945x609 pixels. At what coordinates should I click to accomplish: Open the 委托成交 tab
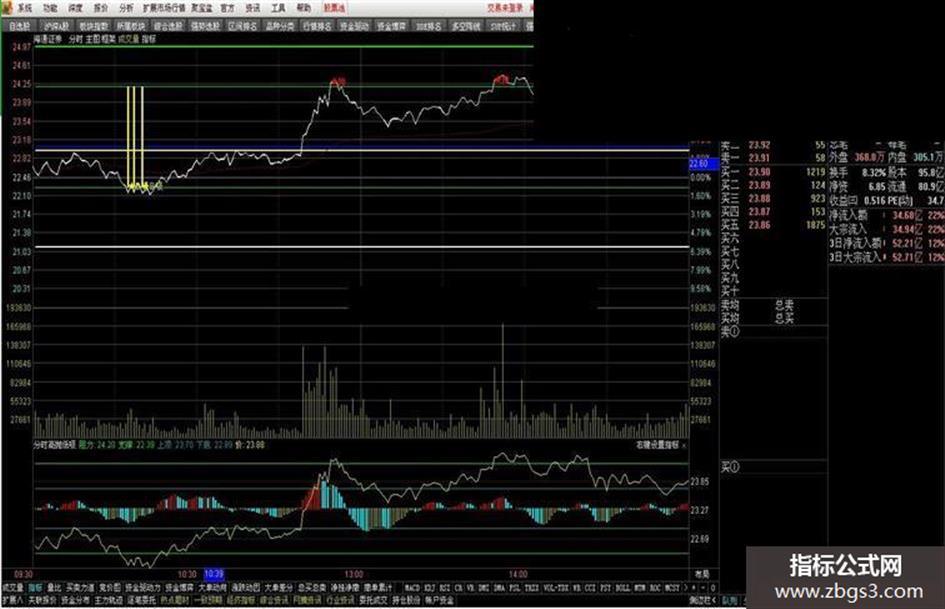point(374,601)
